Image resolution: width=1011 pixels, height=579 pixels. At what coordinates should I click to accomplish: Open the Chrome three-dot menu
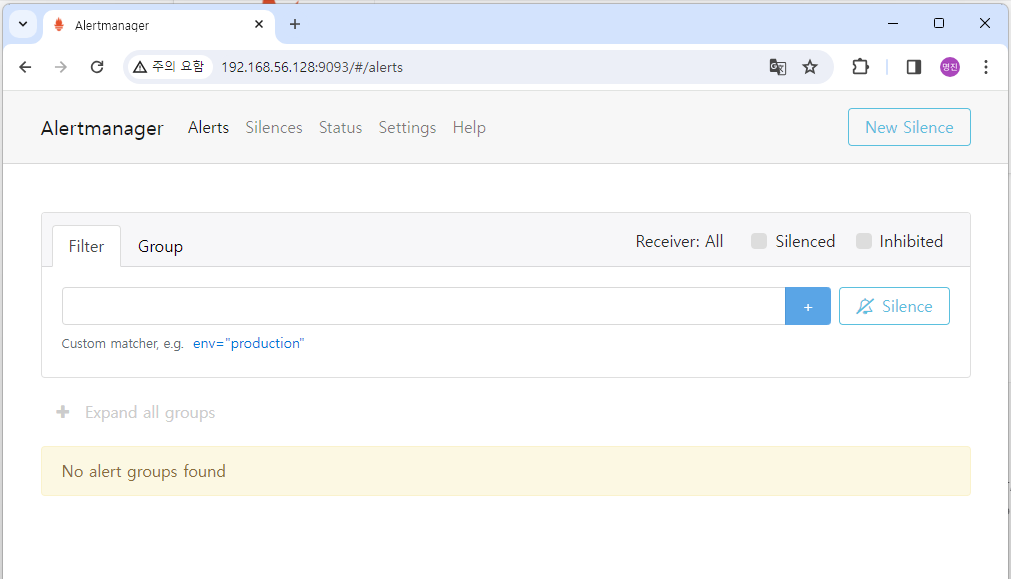[x=986, y=67]
